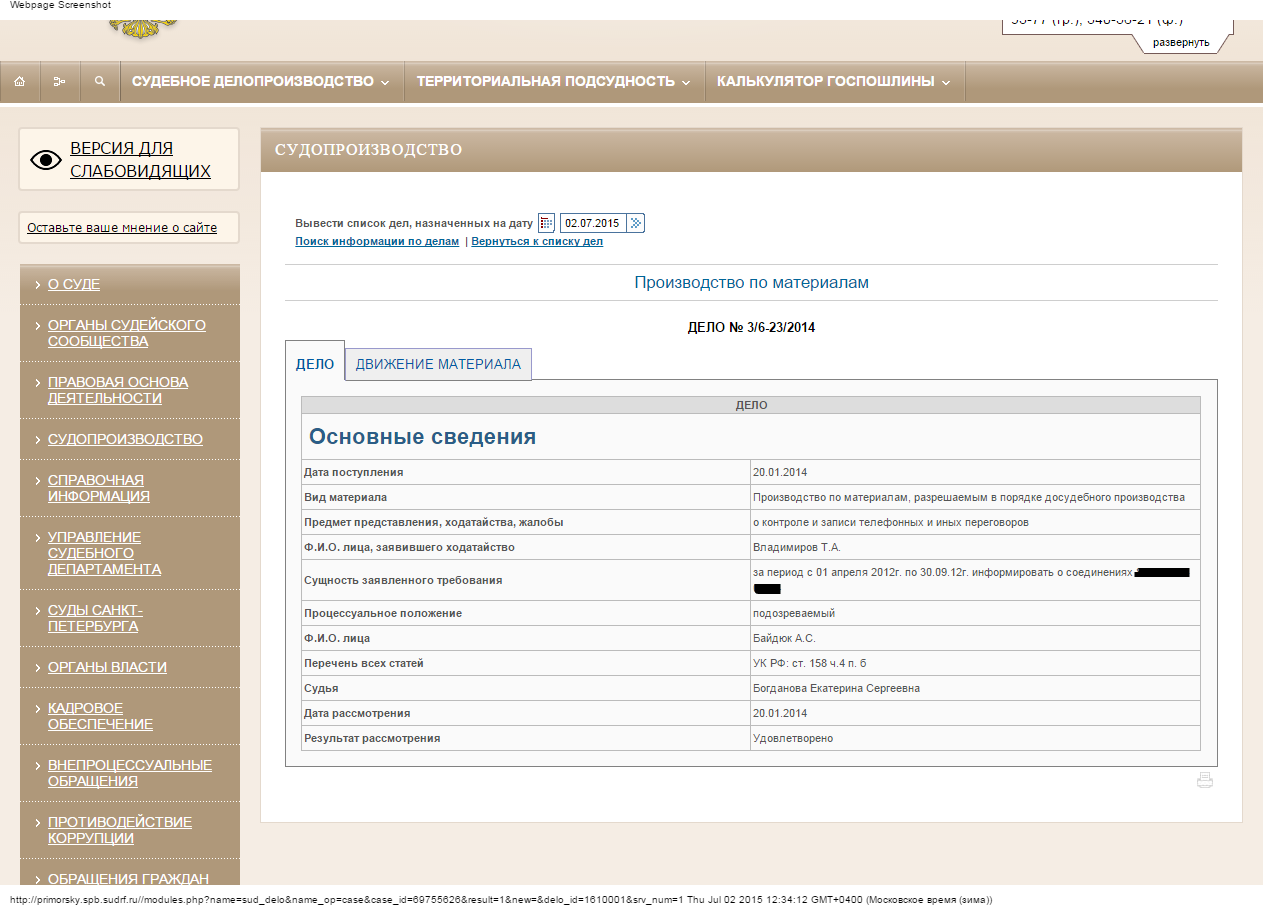Click result value Удовлетворено
Viewport: 1263px width, 905px height.
pyautogui.click(x=793, y=738)
